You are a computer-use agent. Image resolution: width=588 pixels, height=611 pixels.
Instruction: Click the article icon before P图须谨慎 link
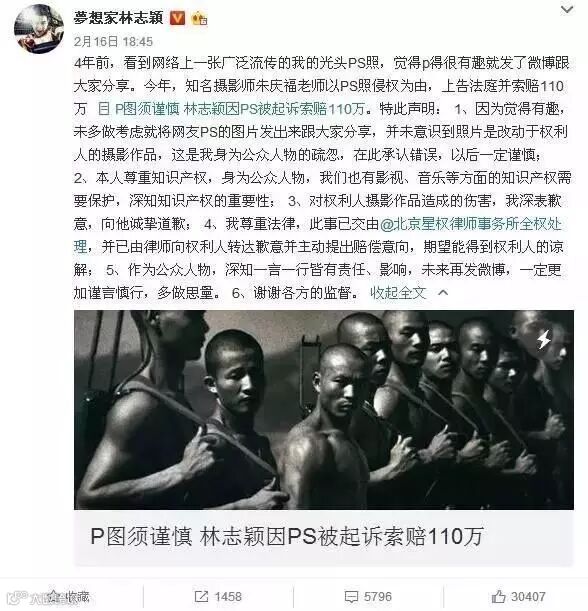pyautogui.click(x=103, y=109)
